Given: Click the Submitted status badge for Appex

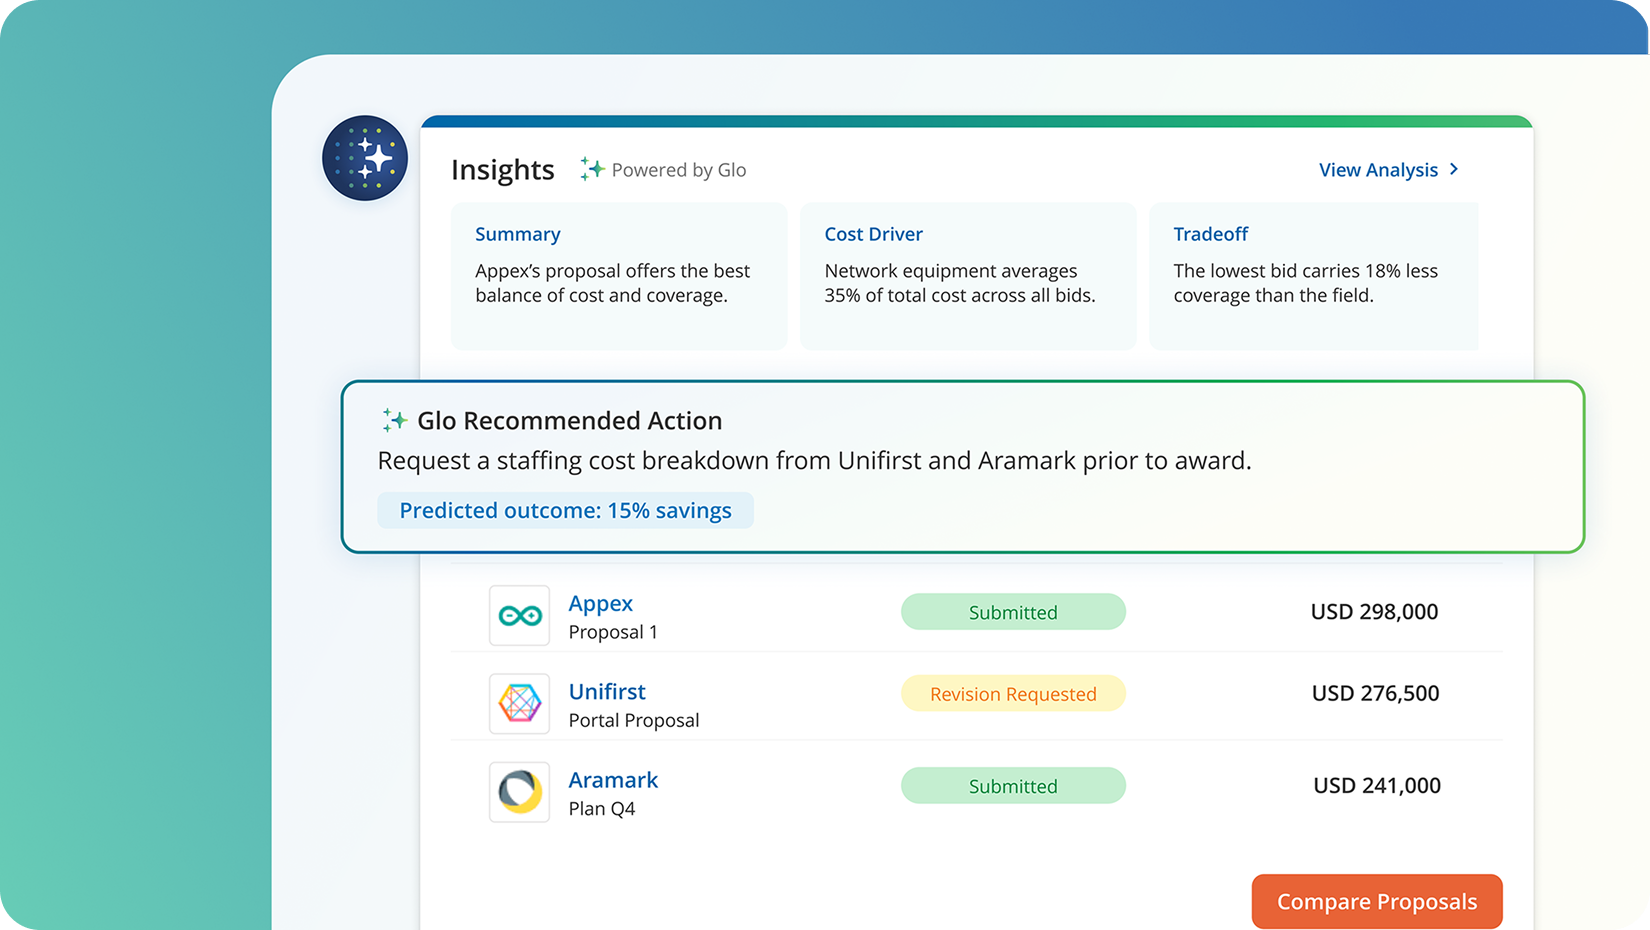Looking at the screenshot, I should 1013,612.
